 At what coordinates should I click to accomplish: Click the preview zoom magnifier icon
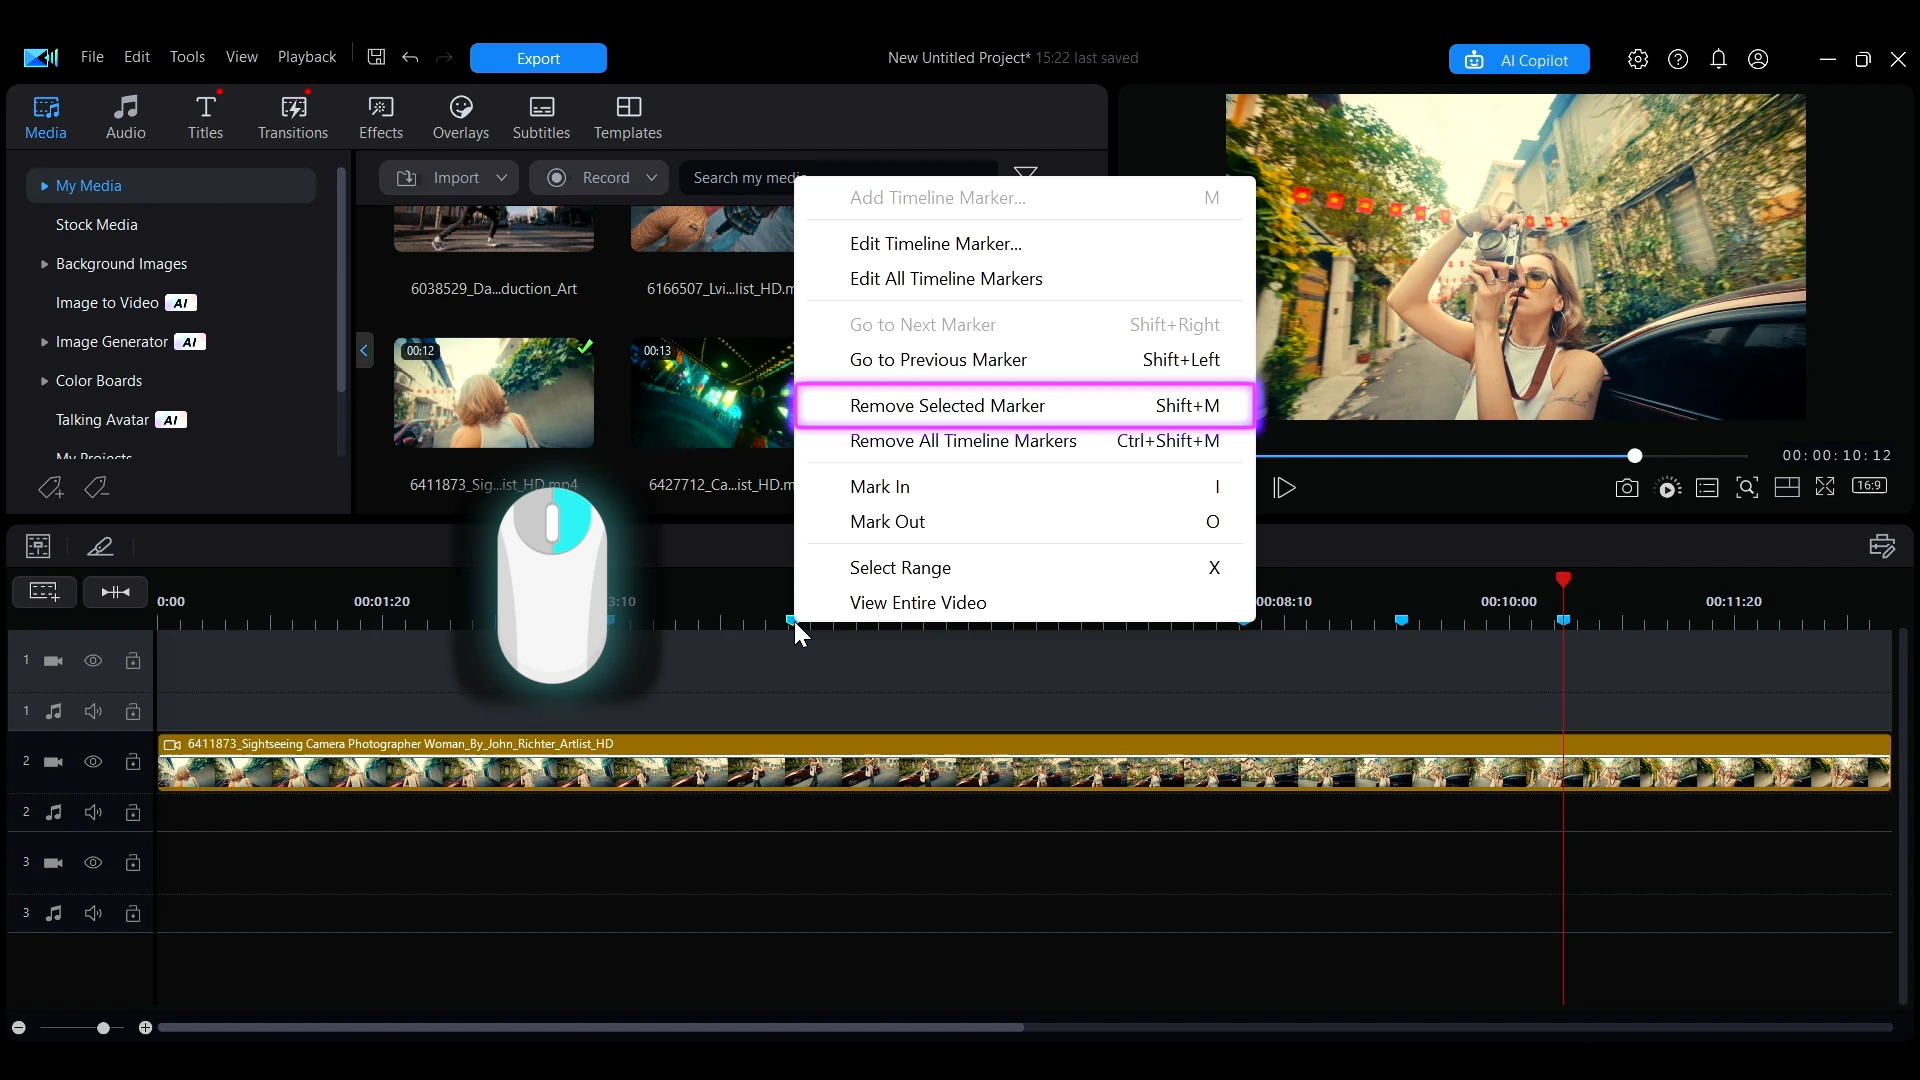[x=1747, y=488]
